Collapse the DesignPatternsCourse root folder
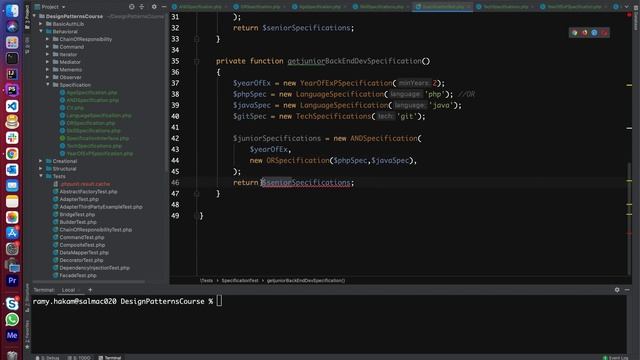The image size is (640, 360). point(34,16)
